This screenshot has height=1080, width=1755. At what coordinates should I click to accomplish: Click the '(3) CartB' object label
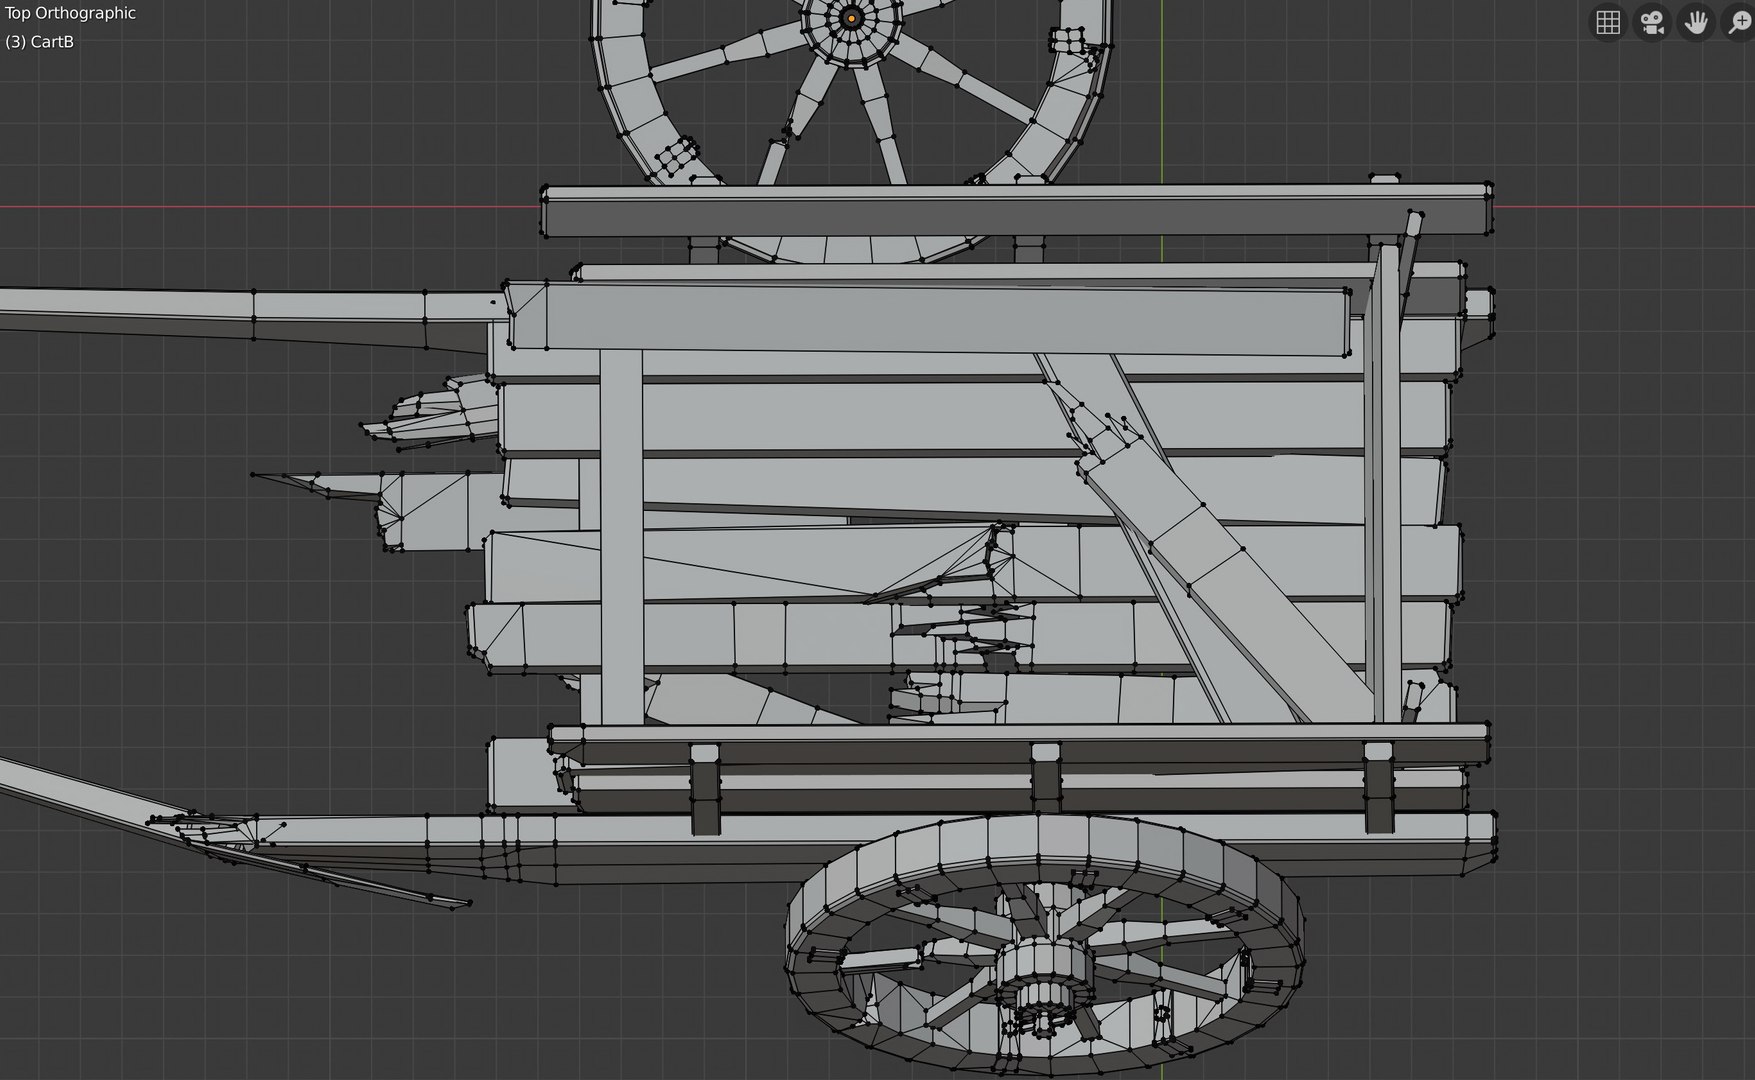(40, 42)
